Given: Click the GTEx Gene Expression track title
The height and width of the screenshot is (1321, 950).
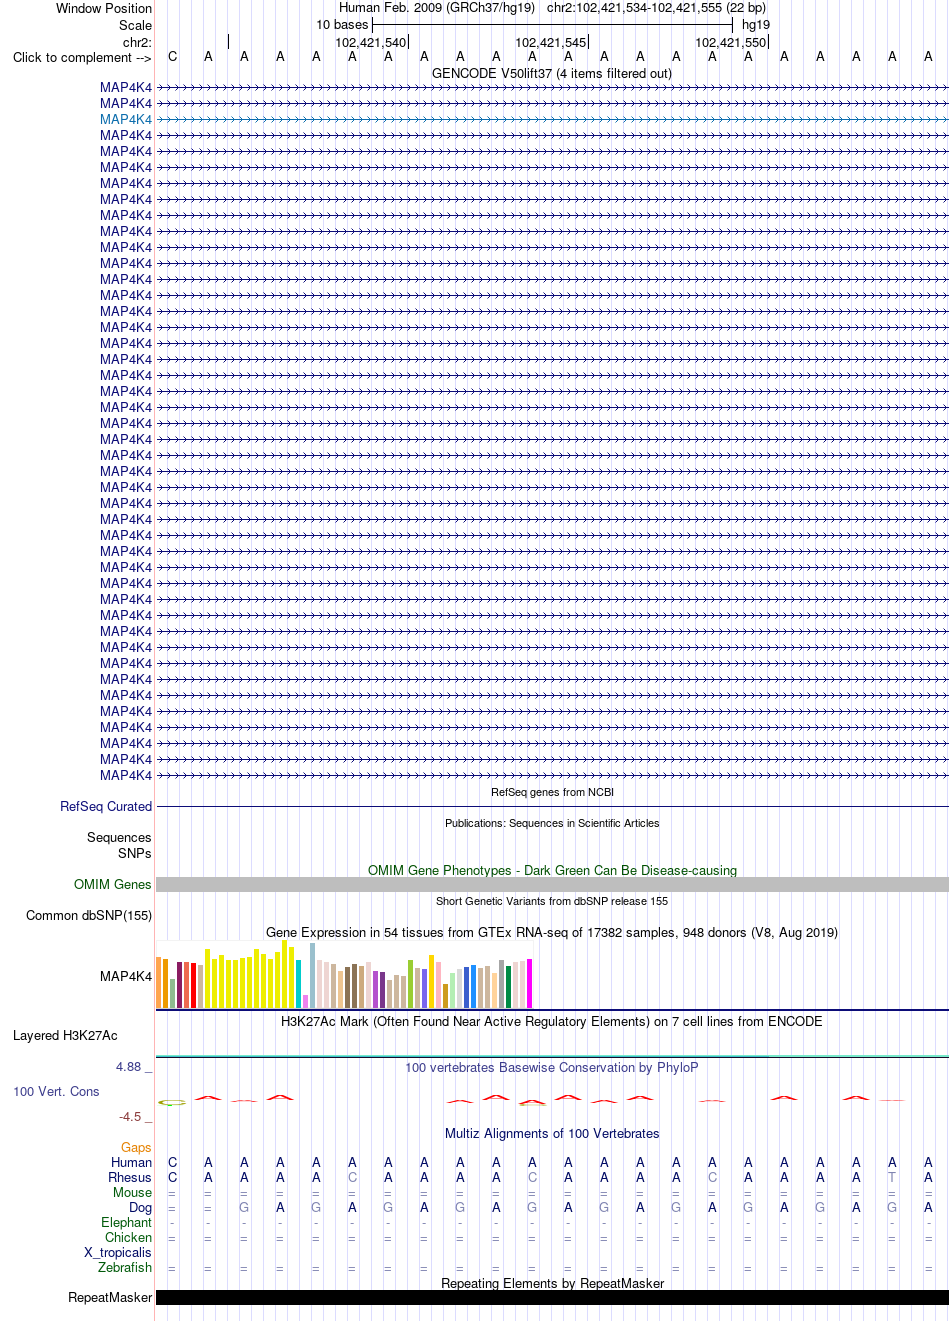Looking at the screenshot, I should (552, 932).
